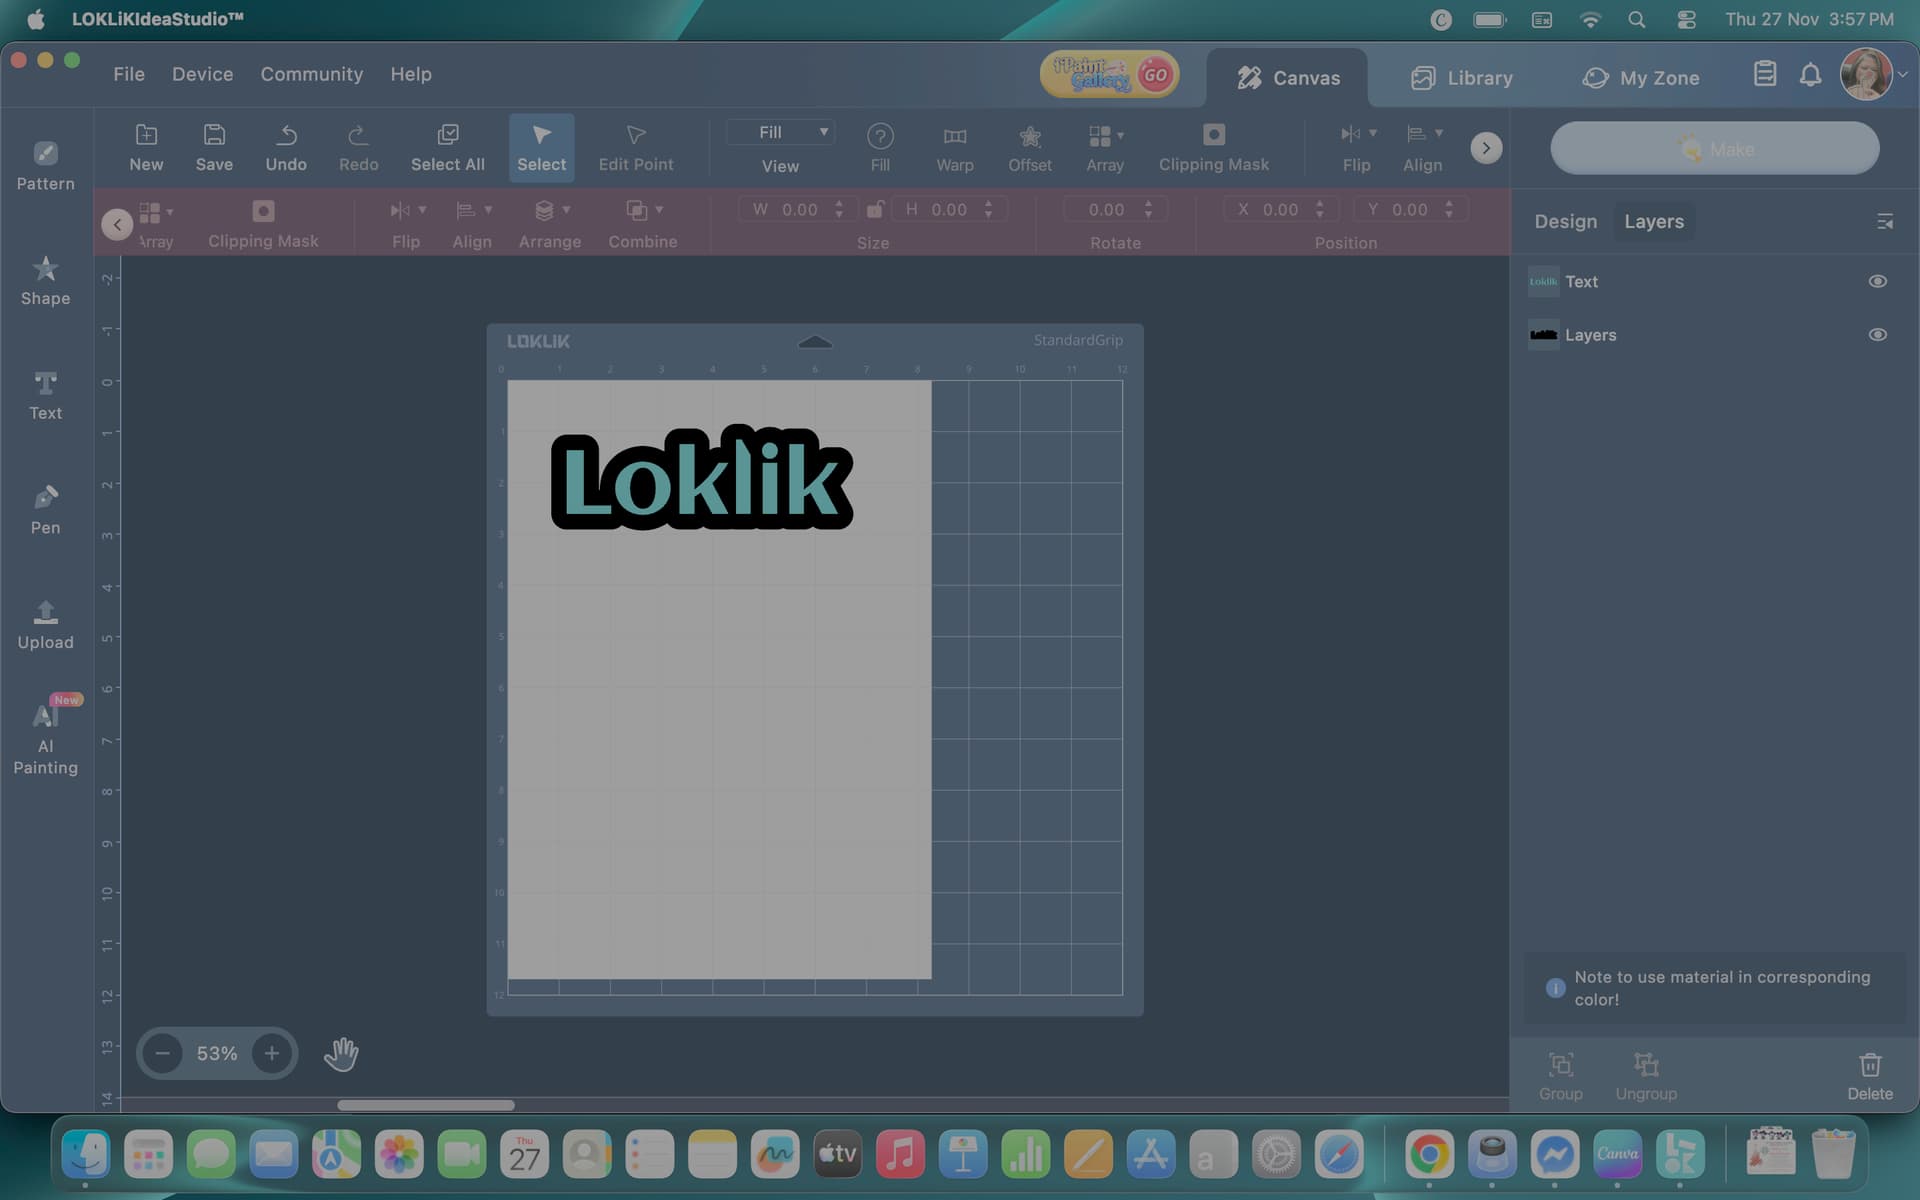Open the notifications bell
This screenshot has width=1920, height=1200.
tap(1810, 75)
